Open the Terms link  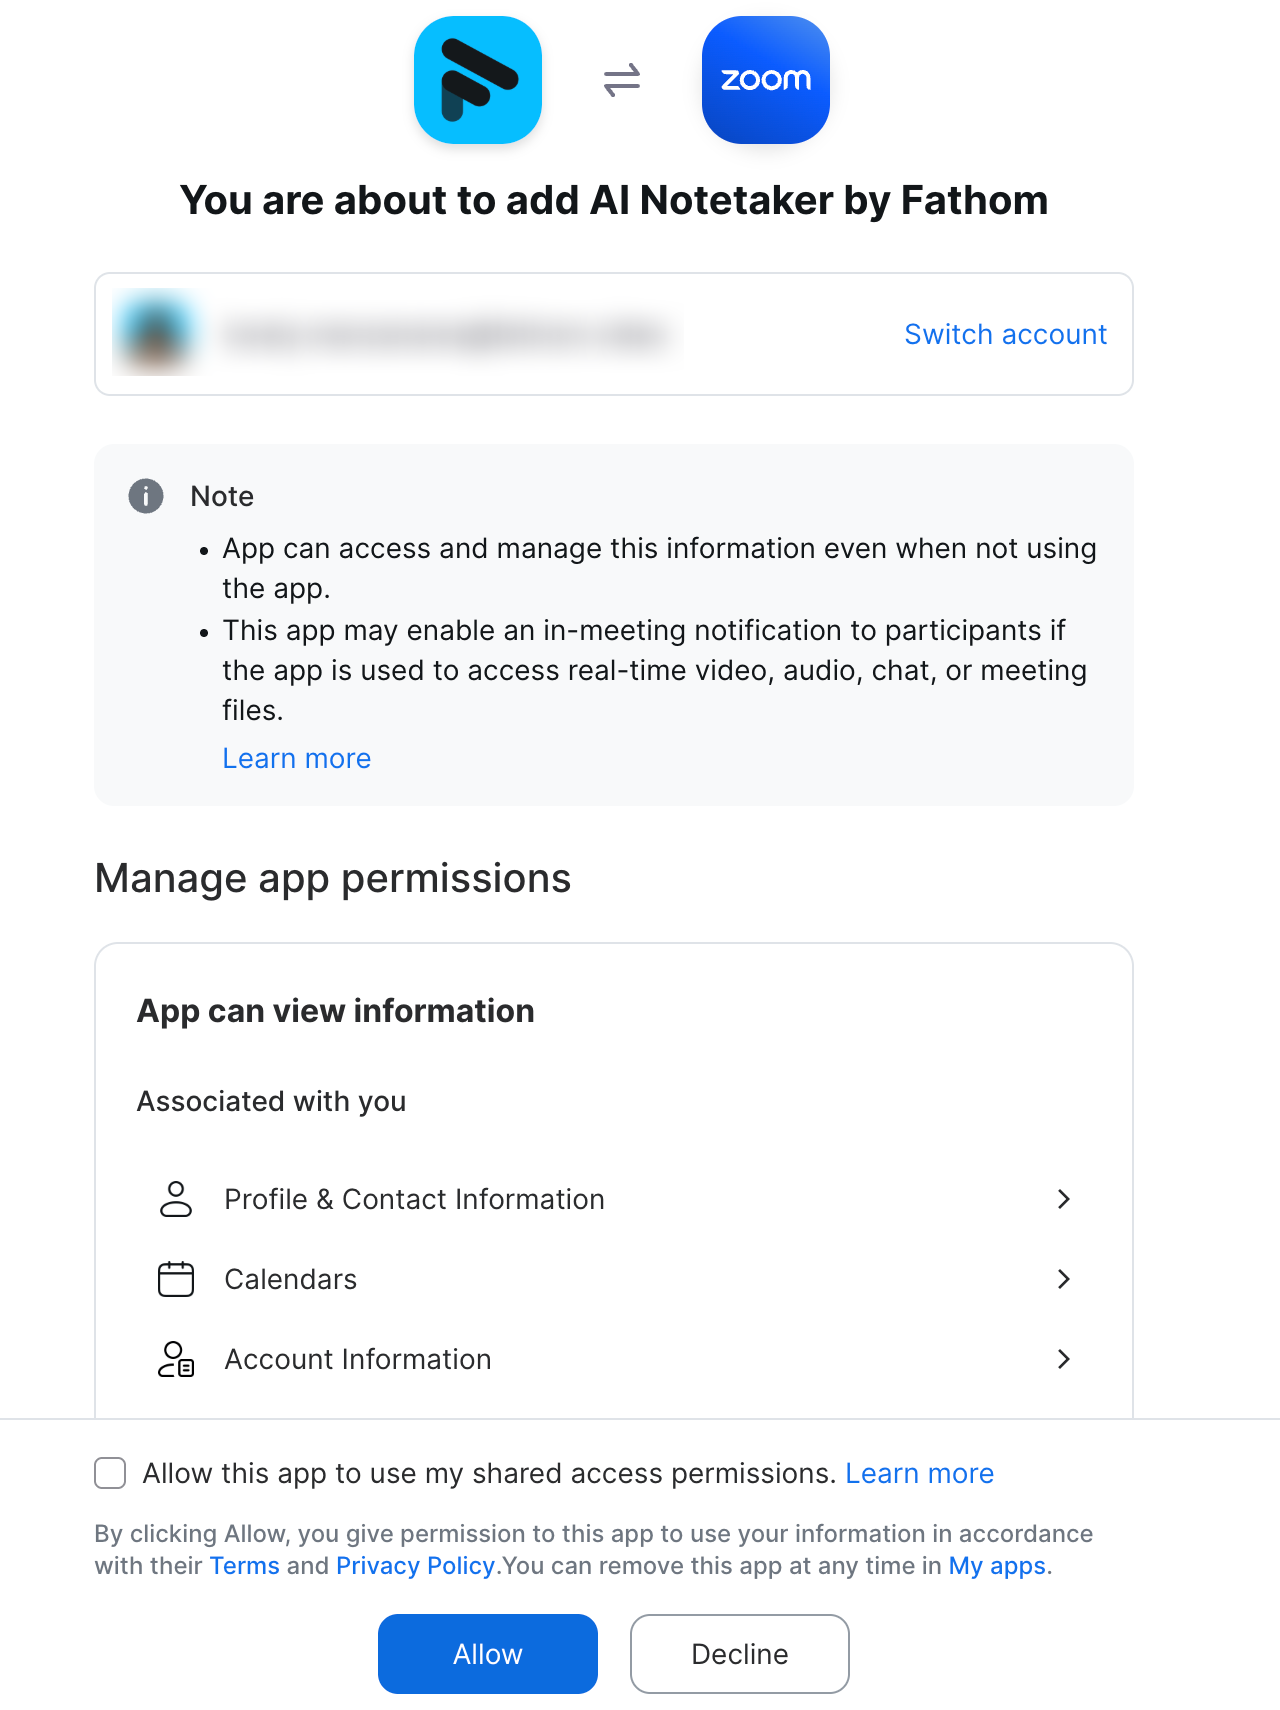[x=244, y=1565]
